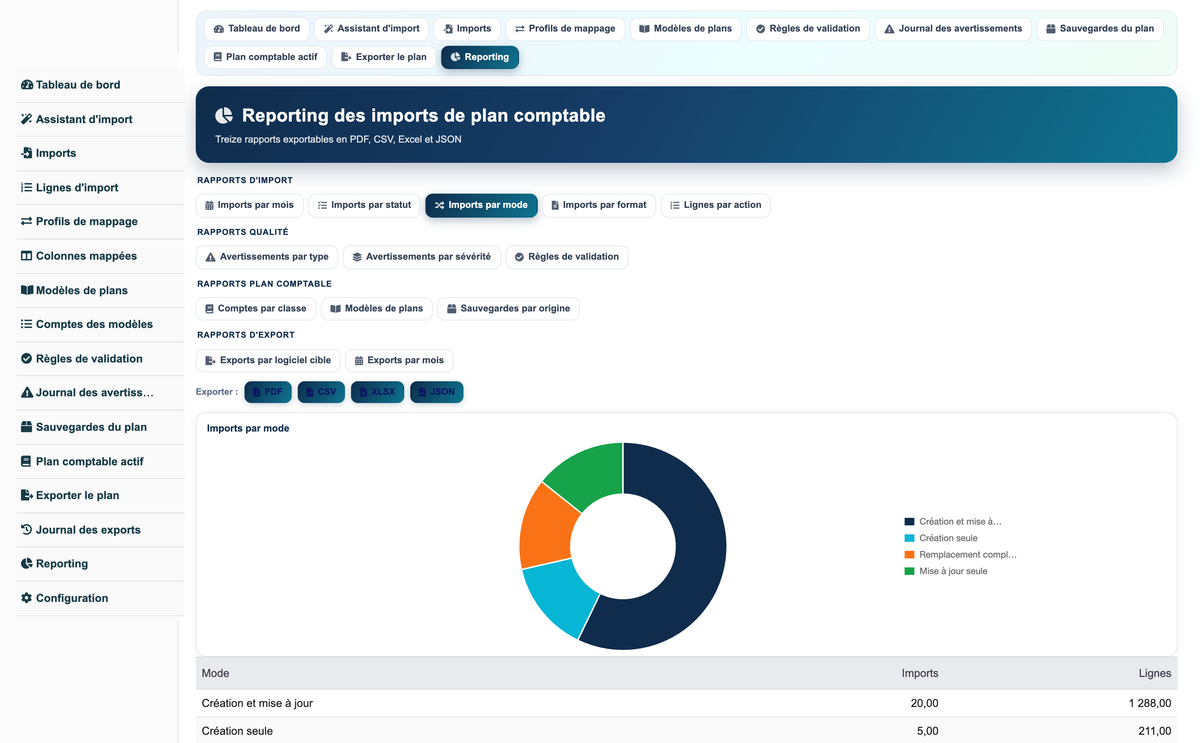Open the Exports par logiciel cible report
Viewport: 1200px width, 743px height.
click(268, 360)
